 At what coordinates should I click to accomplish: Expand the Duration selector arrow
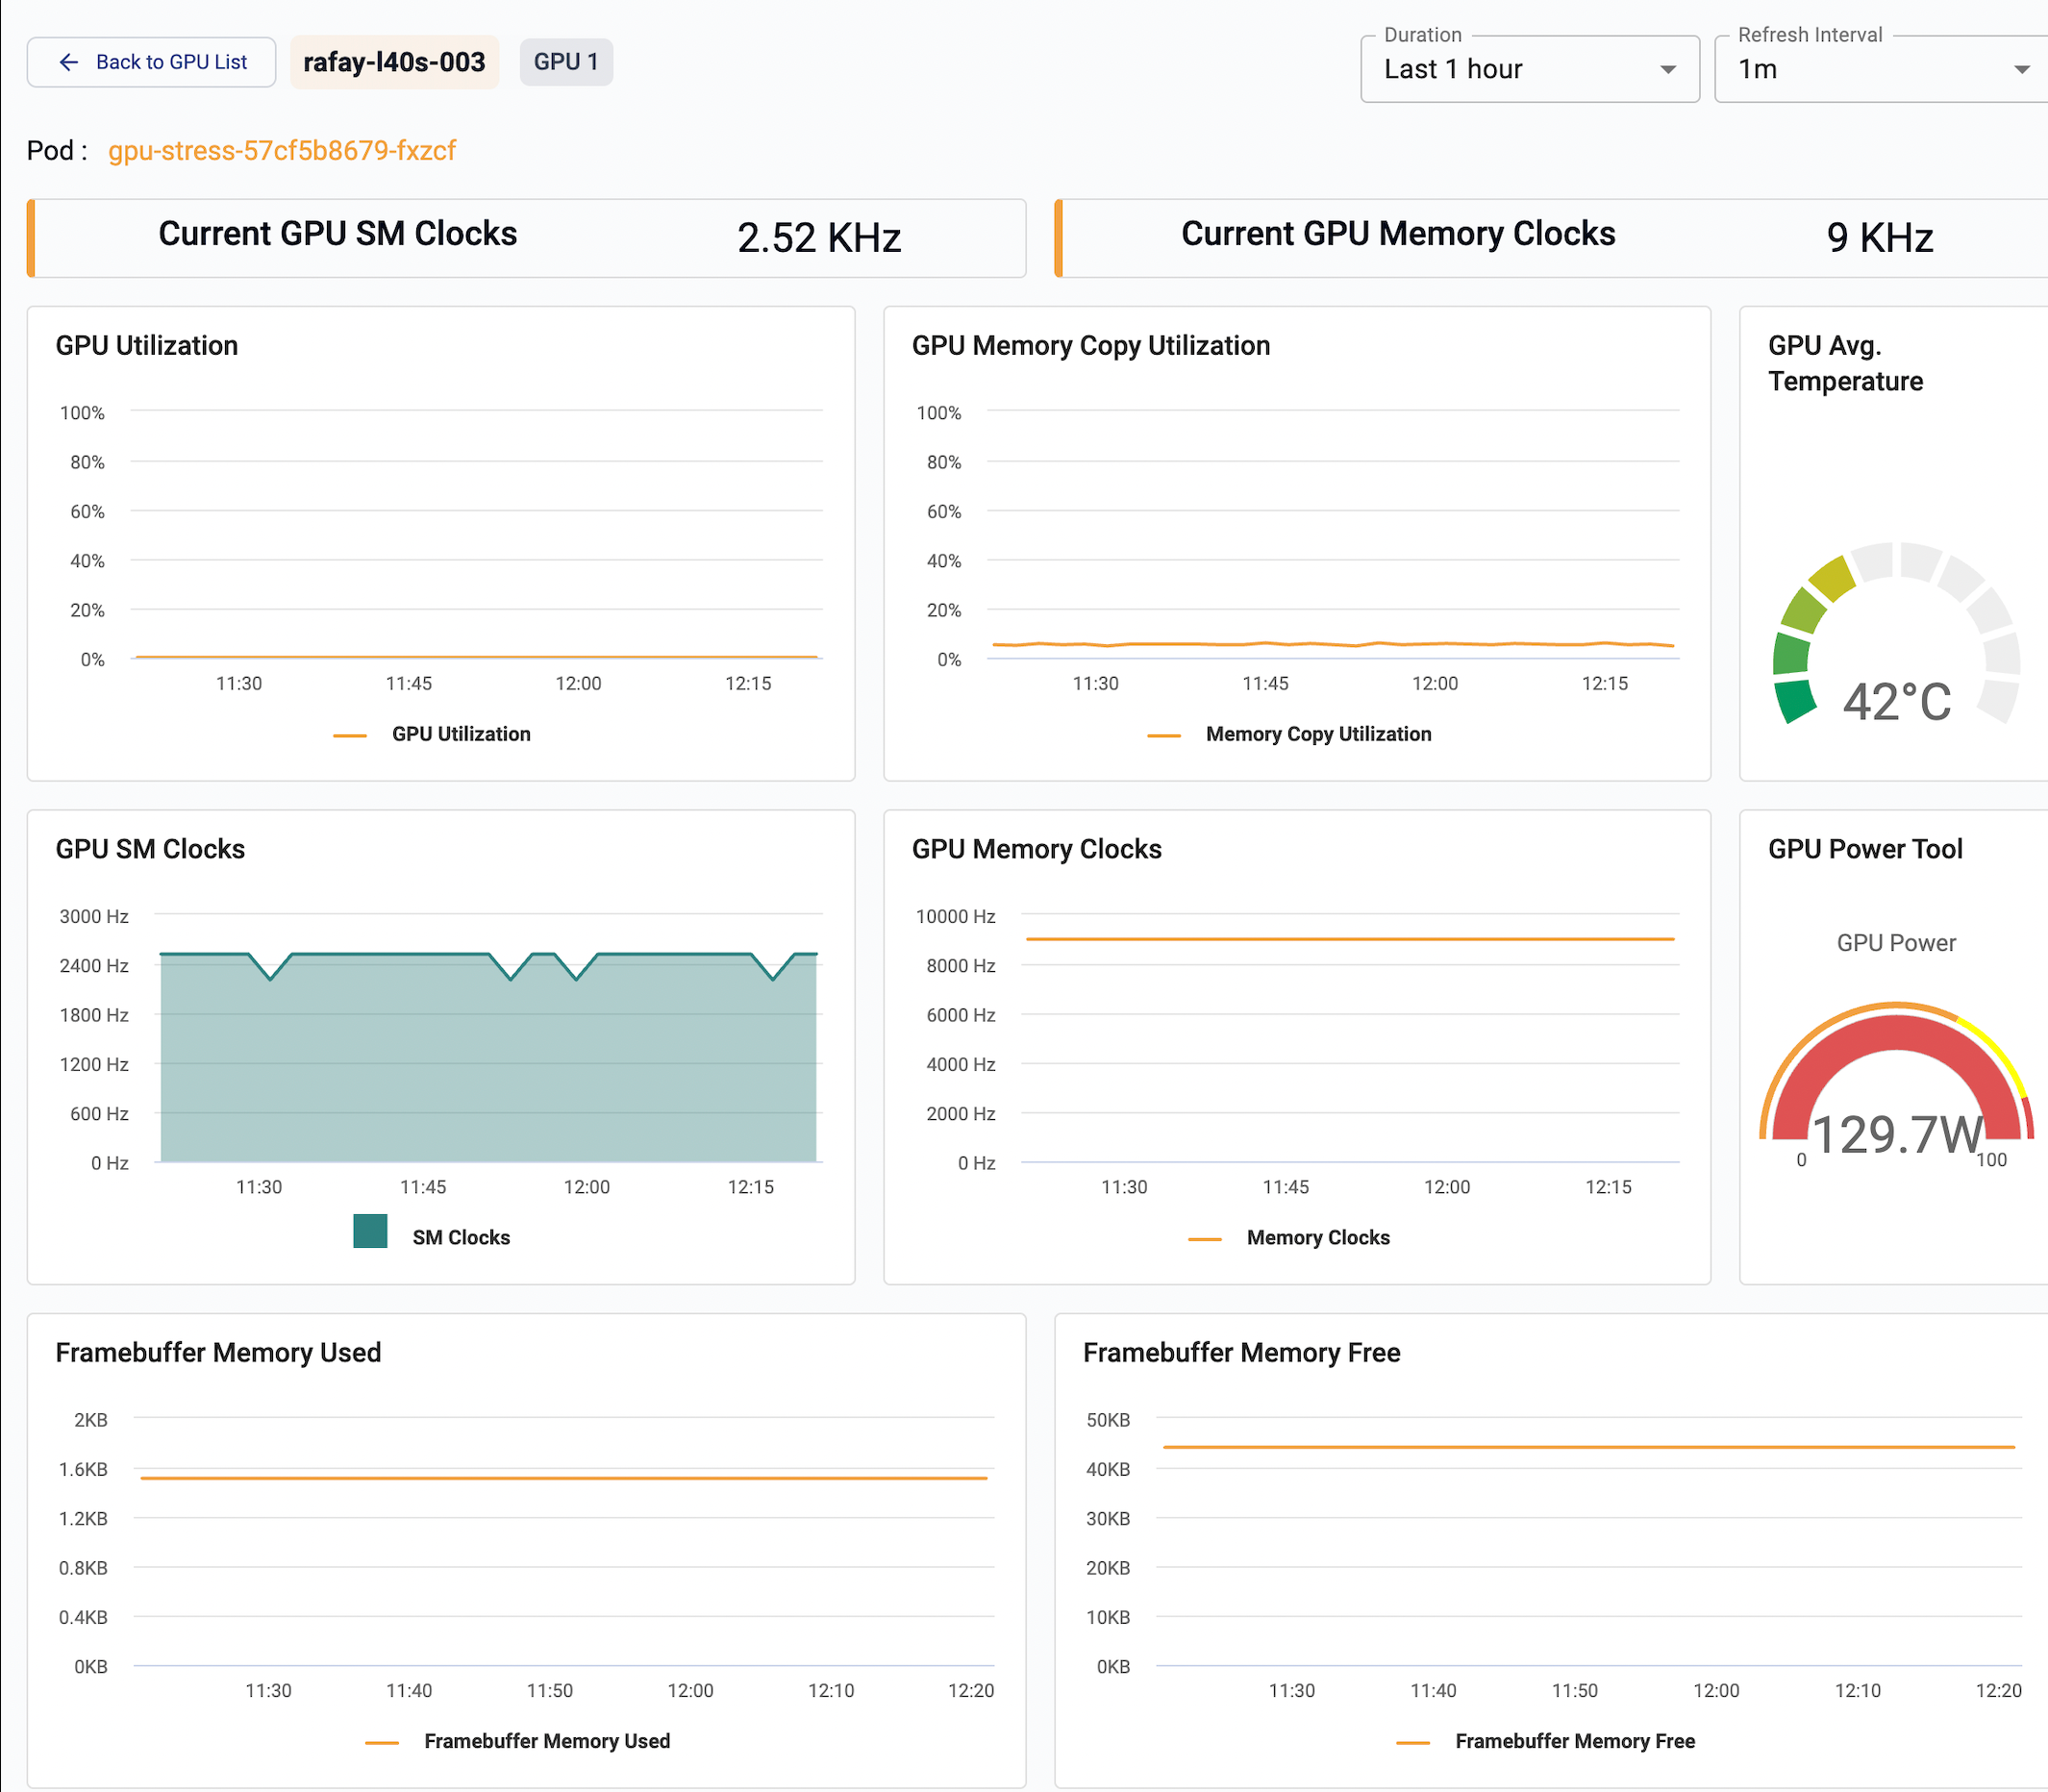[x=1667, y=70]
